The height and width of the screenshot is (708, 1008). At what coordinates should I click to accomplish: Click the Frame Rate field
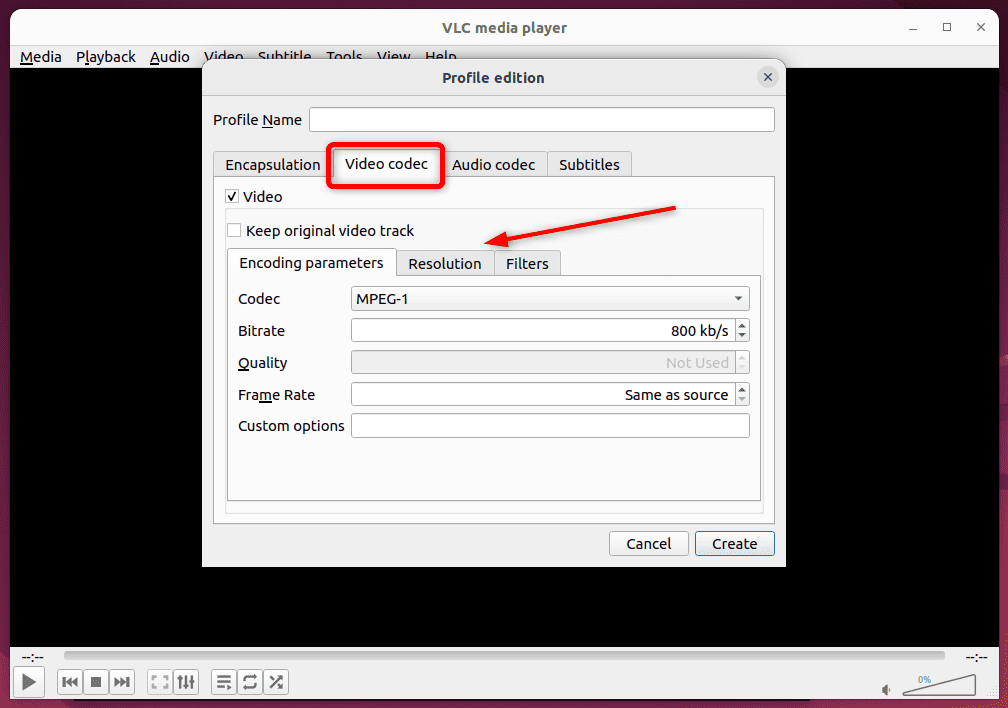pyautogui.click(x=543, y=394)
